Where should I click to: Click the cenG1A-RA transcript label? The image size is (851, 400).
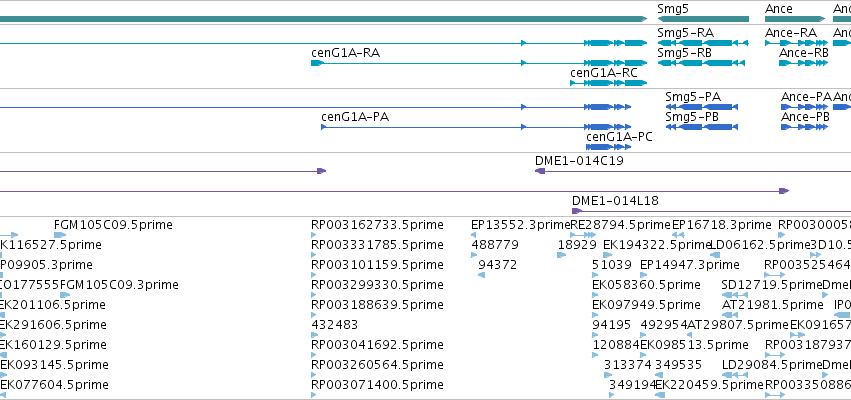(x=345, y=53)
